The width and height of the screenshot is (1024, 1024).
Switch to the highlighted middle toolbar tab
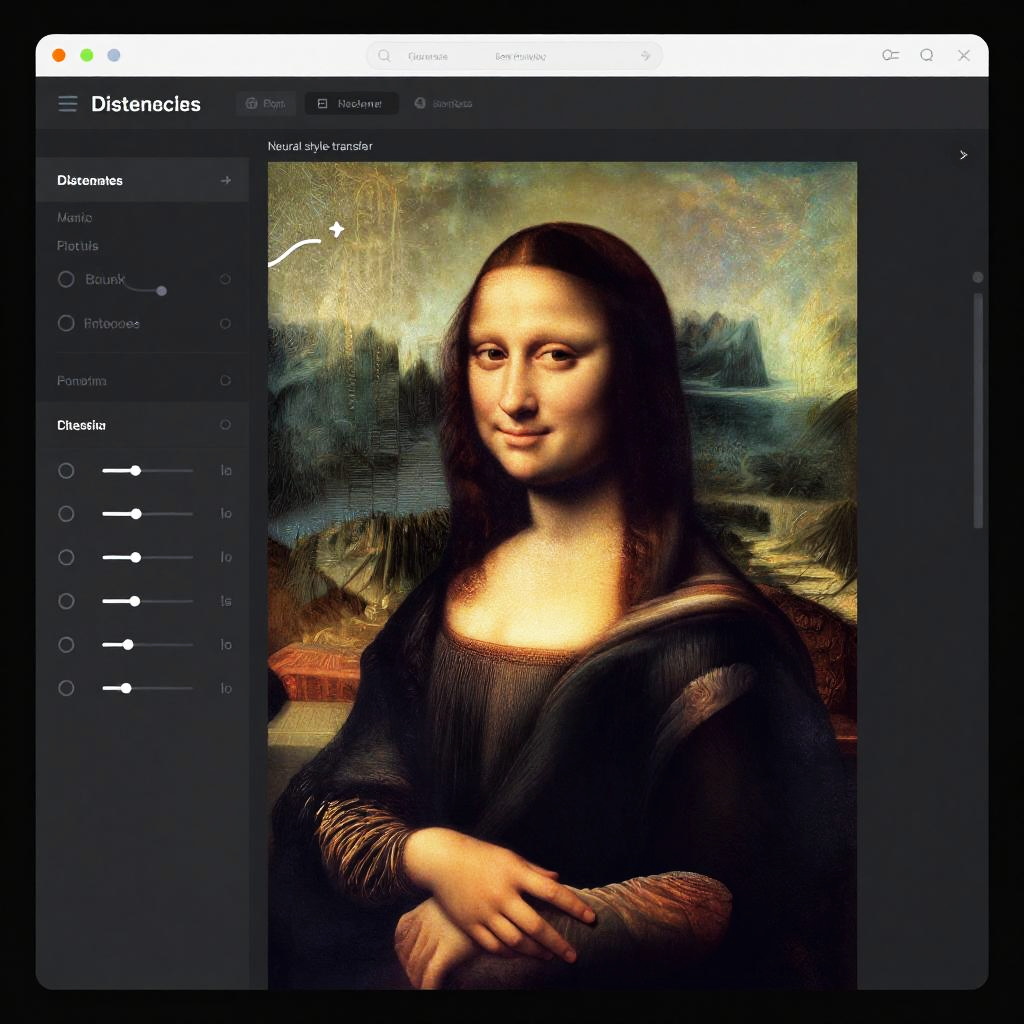351,104
